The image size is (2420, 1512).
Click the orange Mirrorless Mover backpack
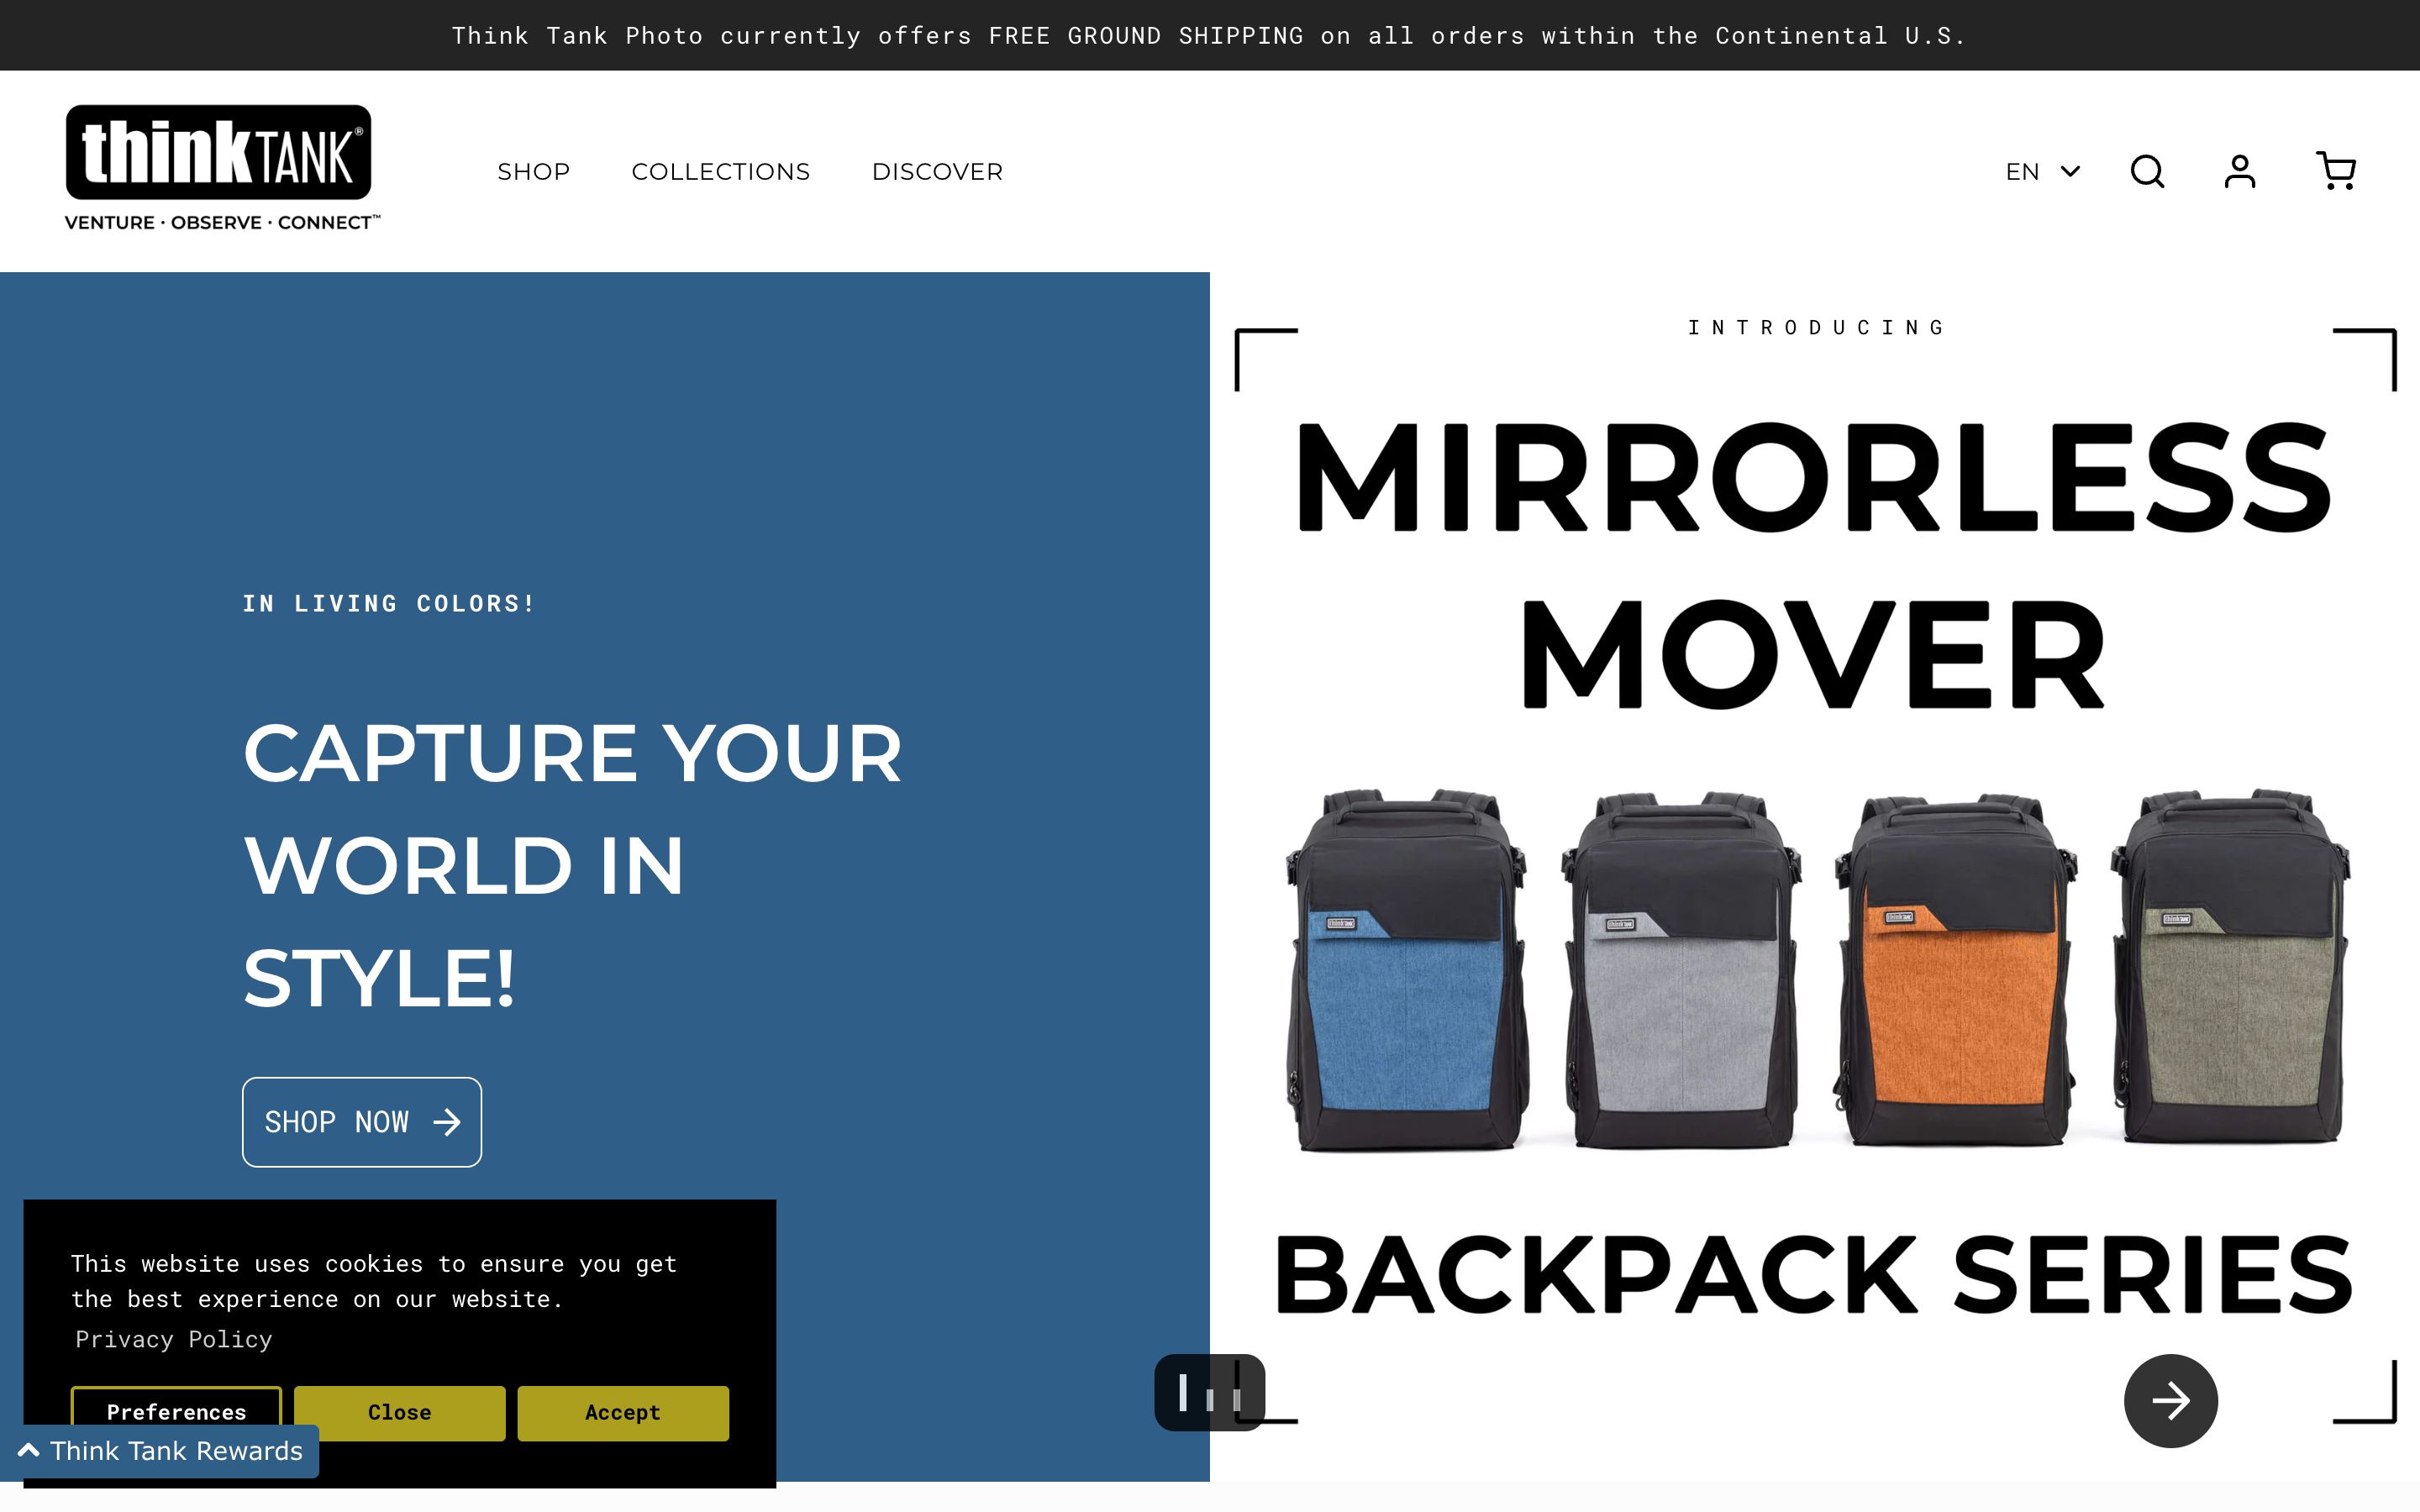[1956, 969]
